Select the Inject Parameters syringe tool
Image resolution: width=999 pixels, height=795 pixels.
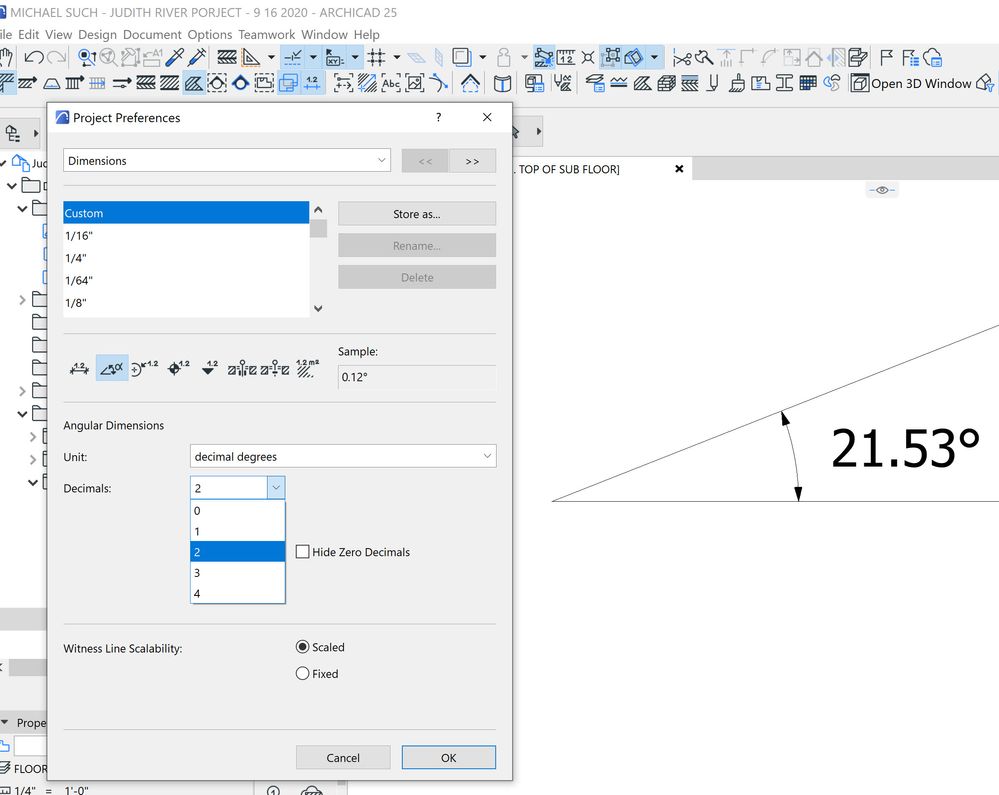coord(198,57)
